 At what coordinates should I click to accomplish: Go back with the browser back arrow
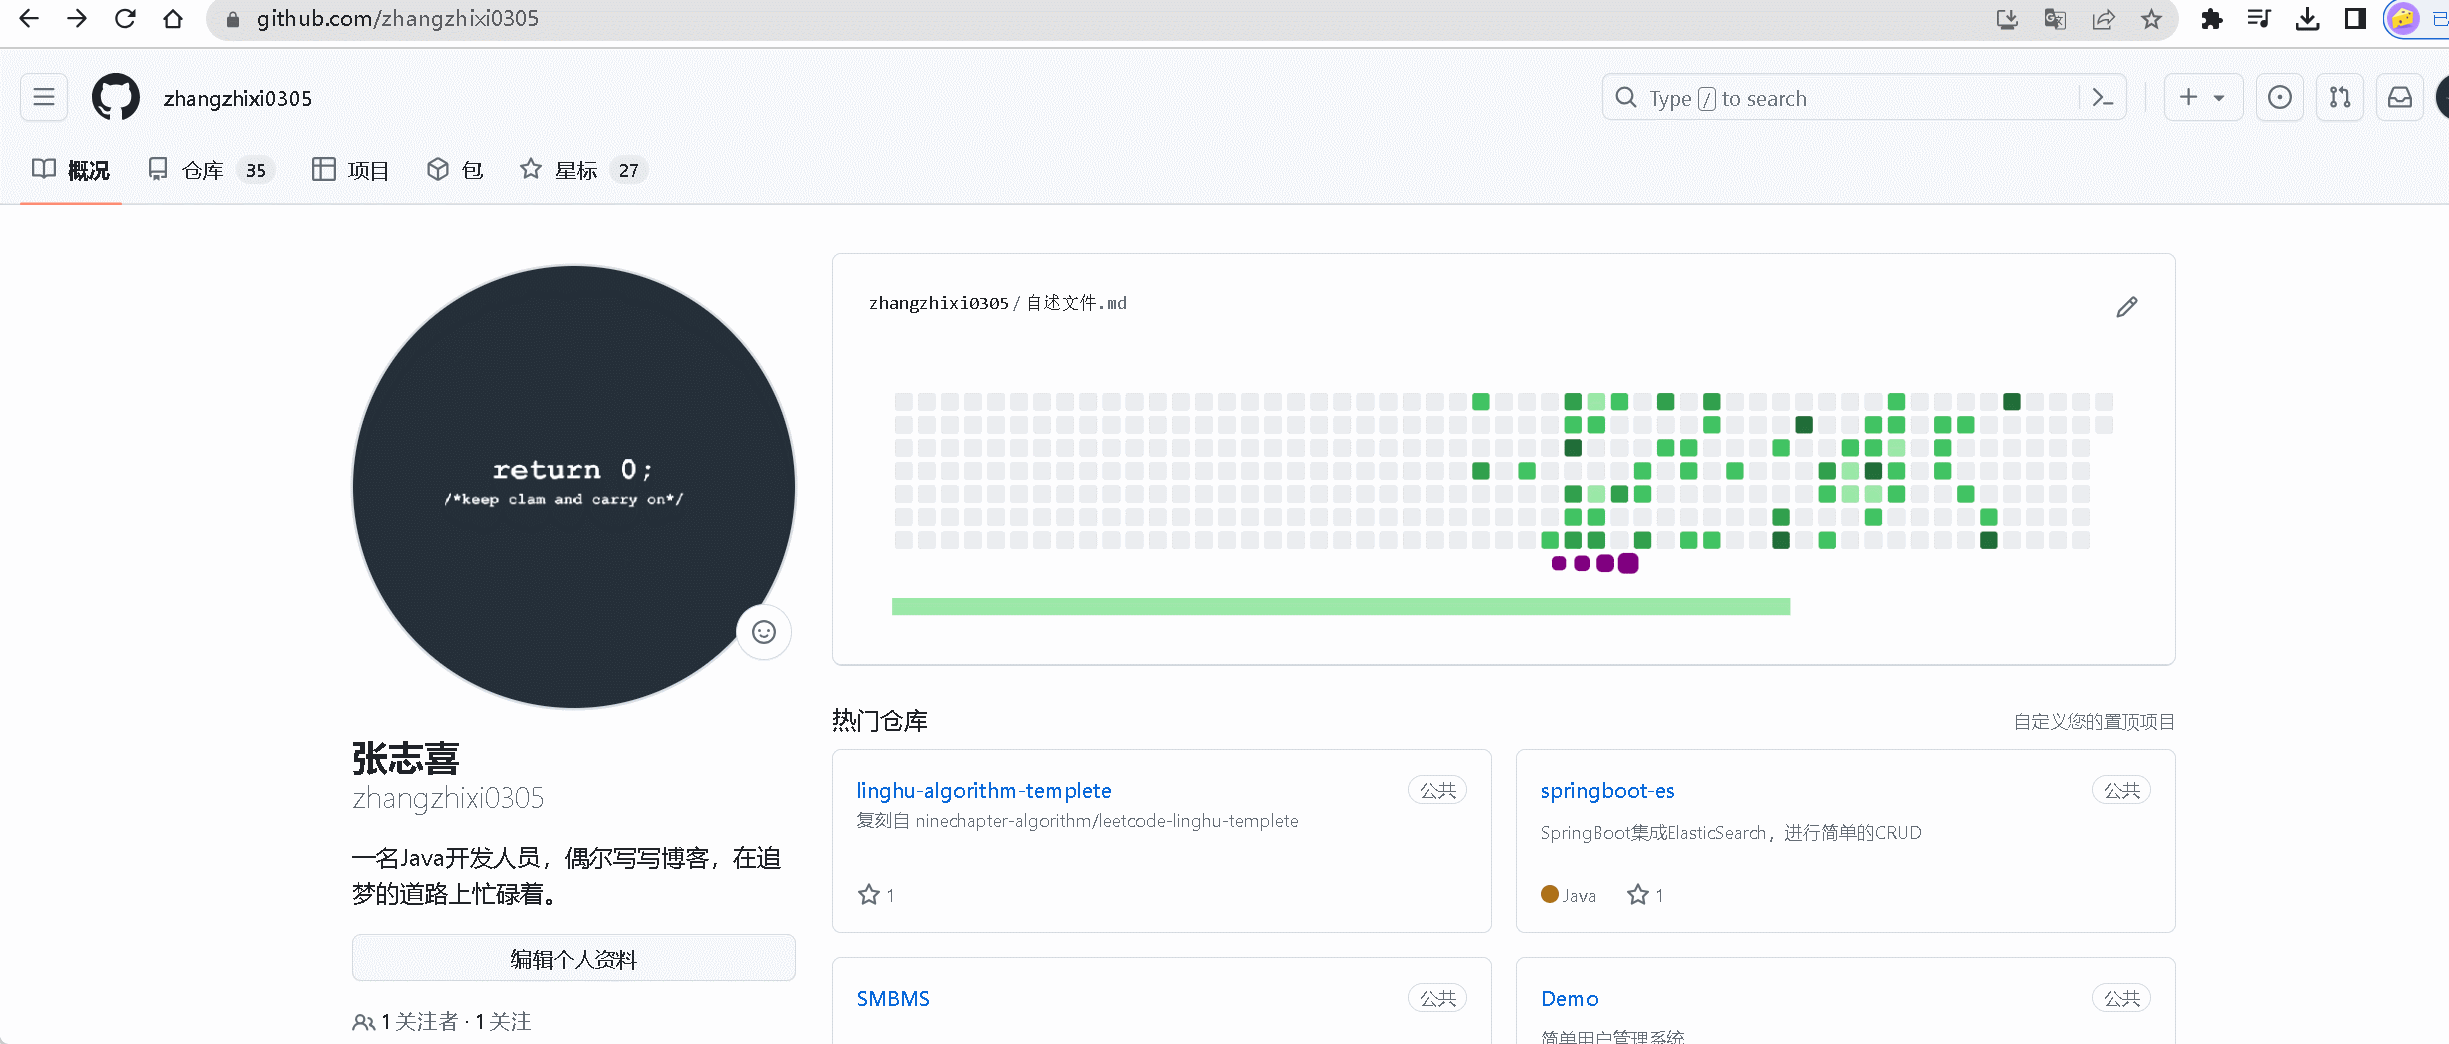click(x=29, y=19)
